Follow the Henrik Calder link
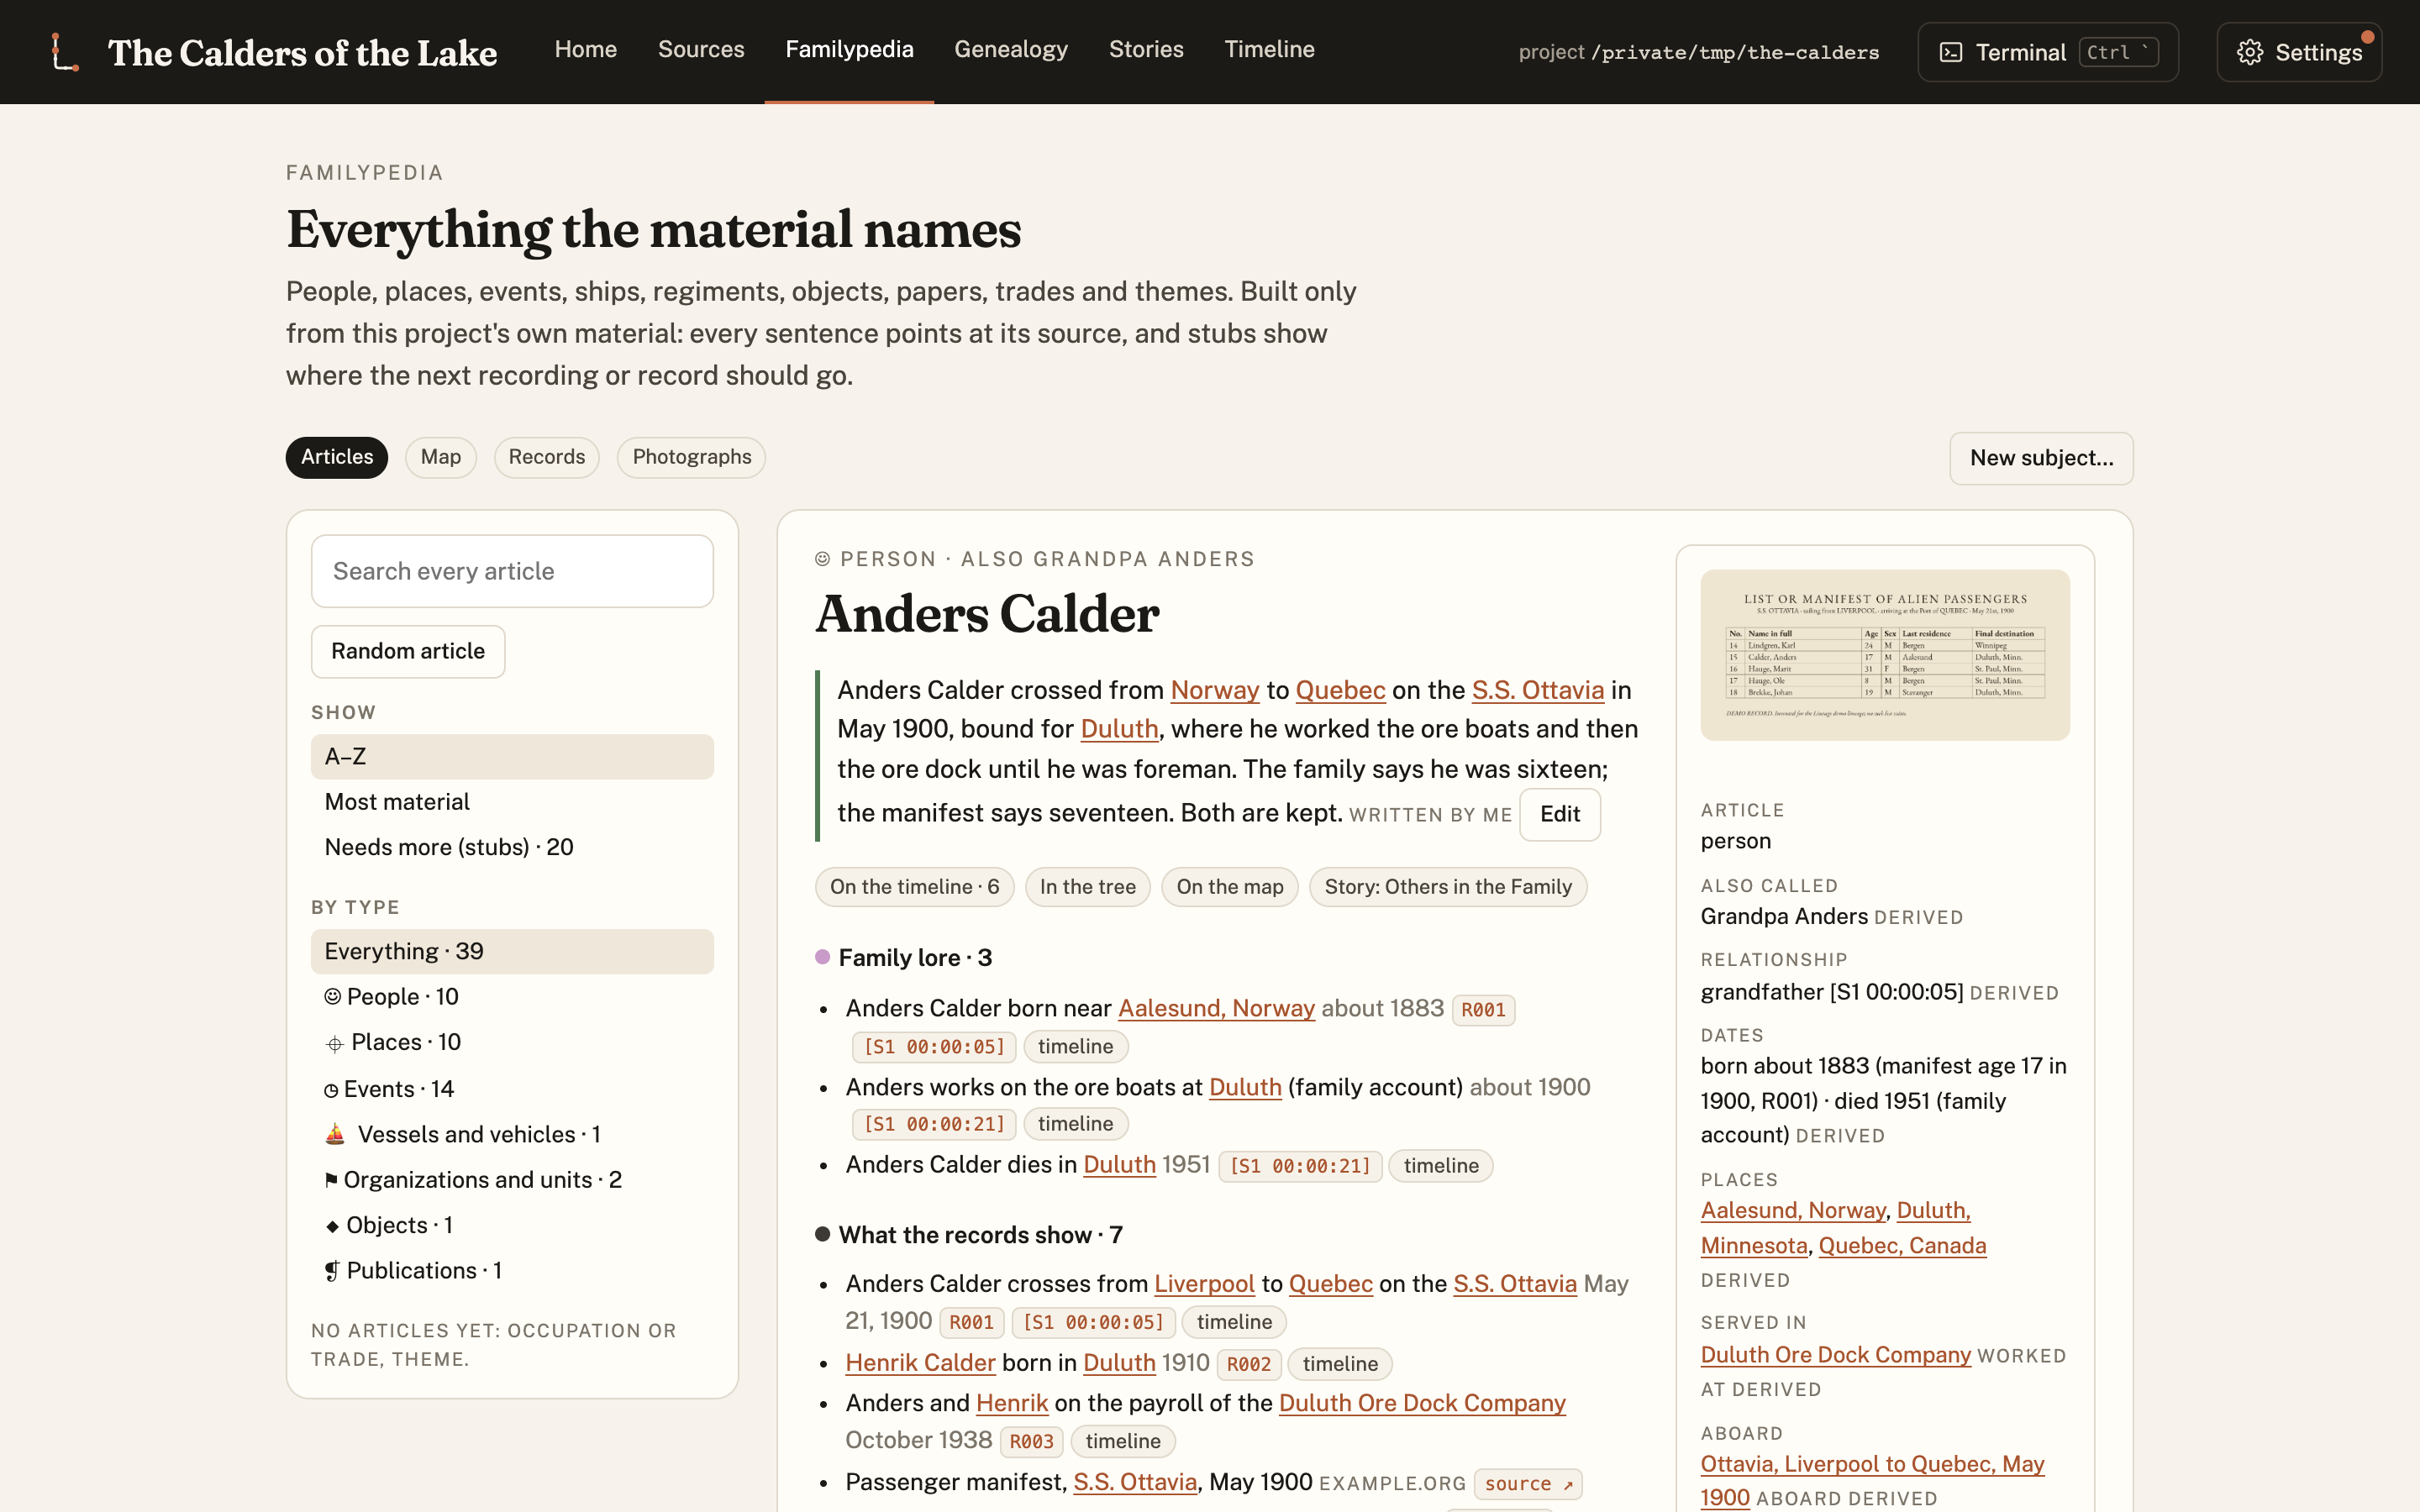 (x=920, y=1363)
